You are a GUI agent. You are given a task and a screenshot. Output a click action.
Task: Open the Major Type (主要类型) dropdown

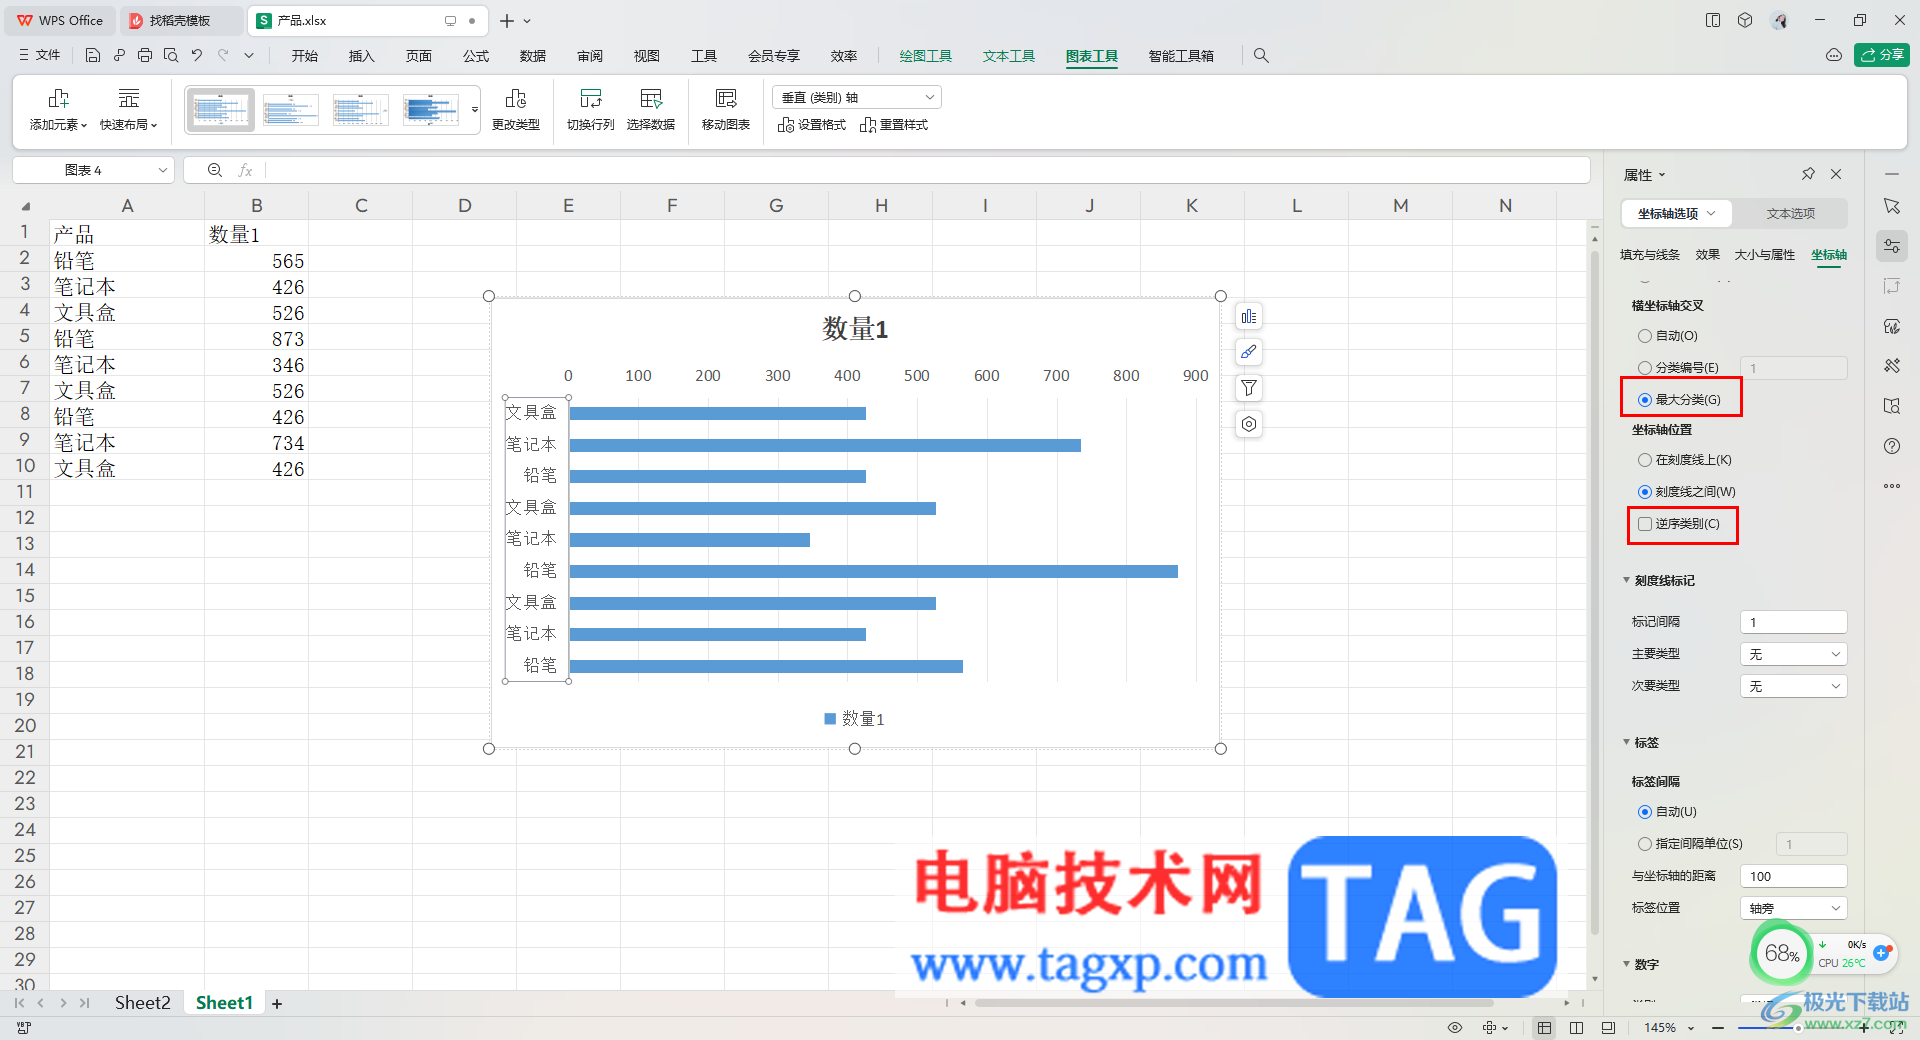pyautogui.click(x=1794, y=654)
